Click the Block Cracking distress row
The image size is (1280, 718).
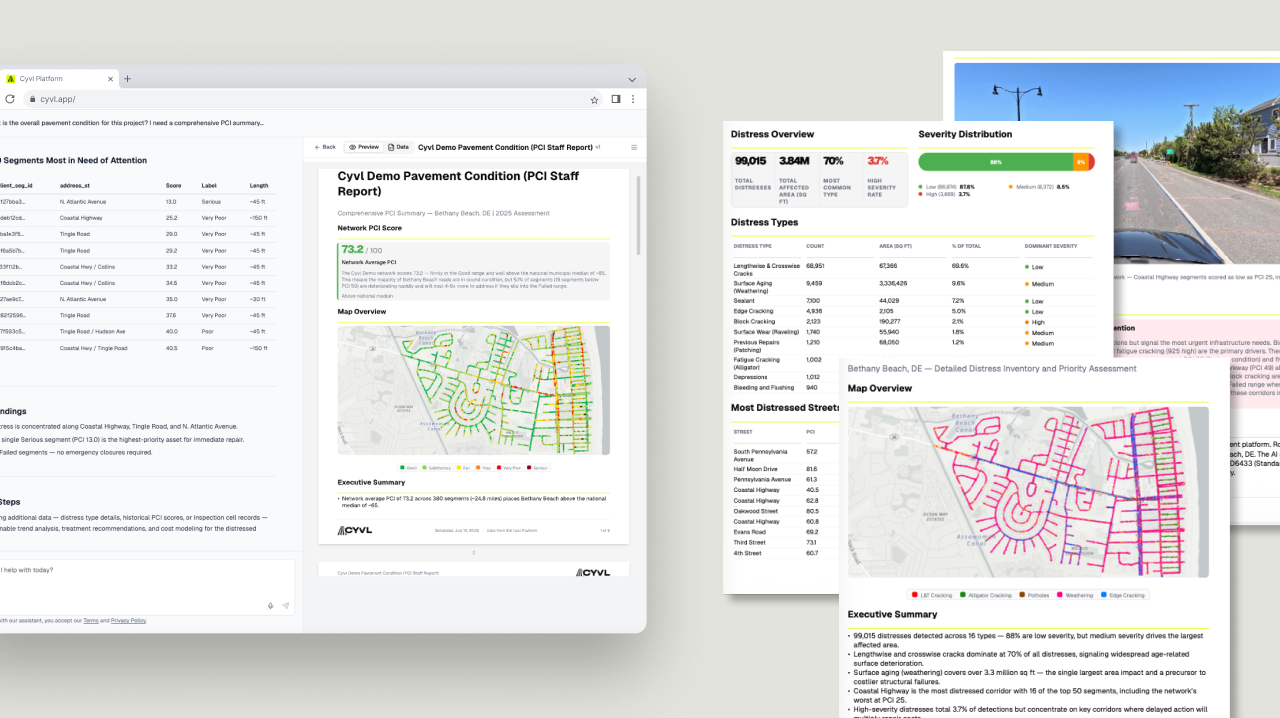tap(913, 322)
